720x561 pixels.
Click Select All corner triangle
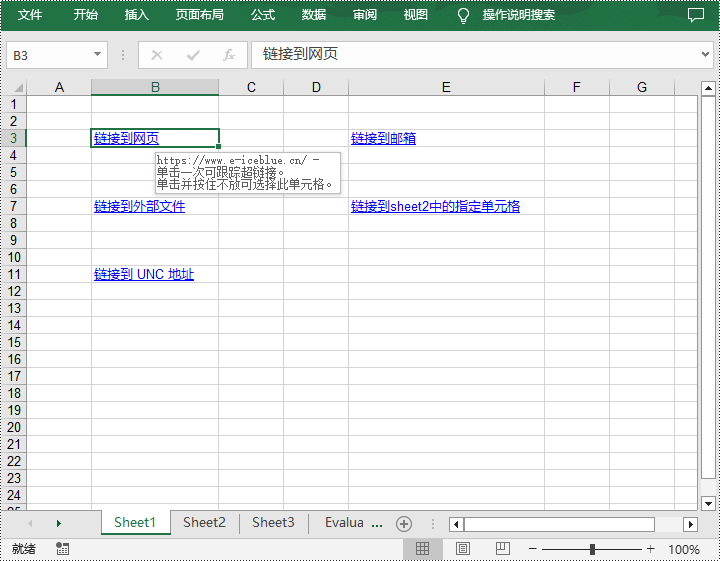coord(18,88)
